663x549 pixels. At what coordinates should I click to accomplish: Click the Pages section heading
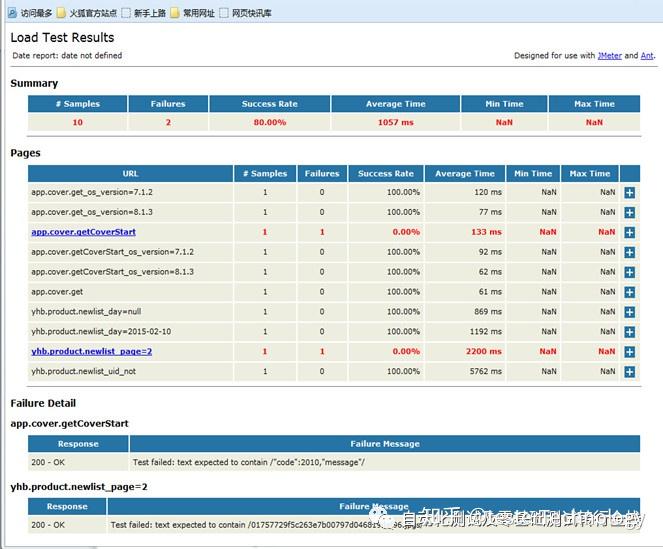click(25, 153)
